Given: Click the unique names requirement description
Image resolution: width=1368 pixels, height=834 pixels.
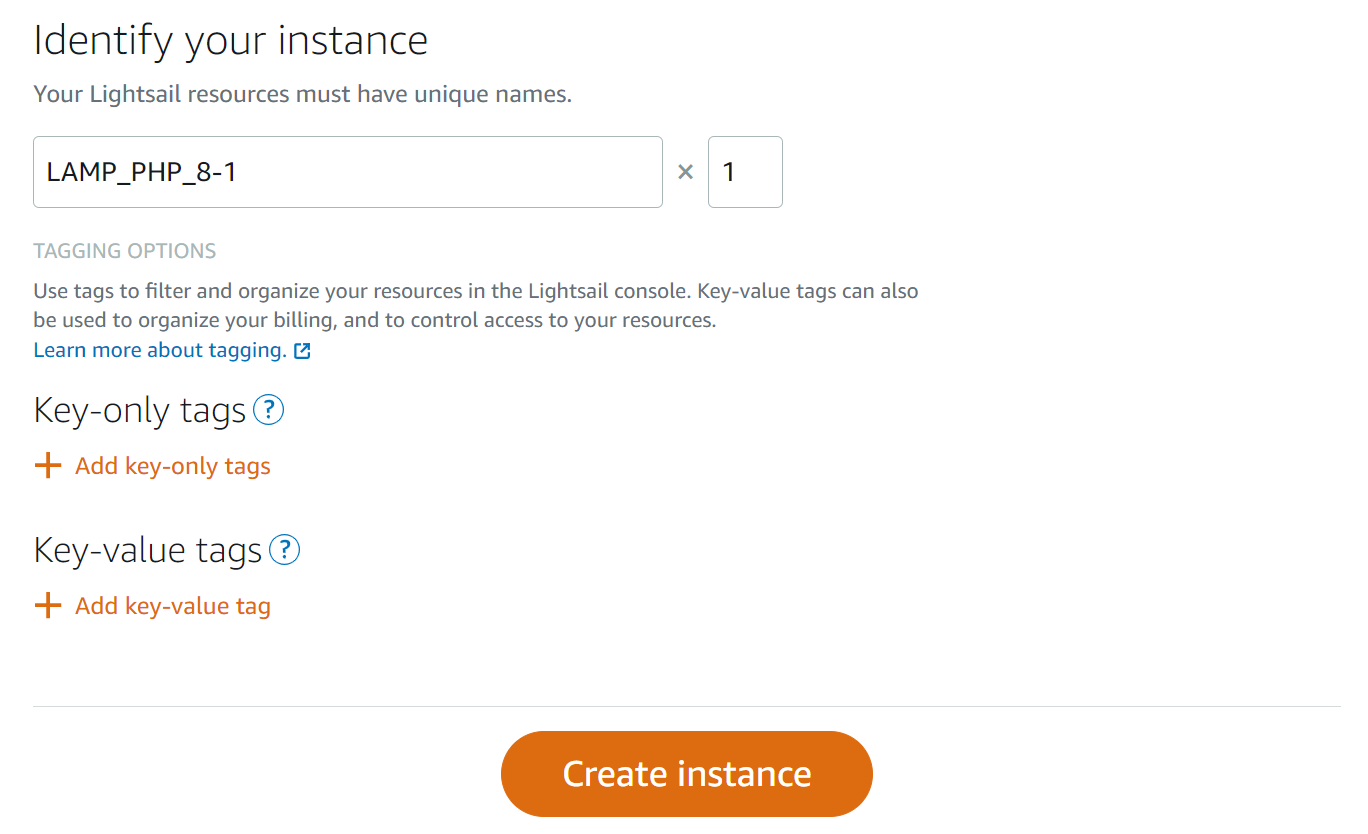Looking at the screenshot, I should pos(303,95).
